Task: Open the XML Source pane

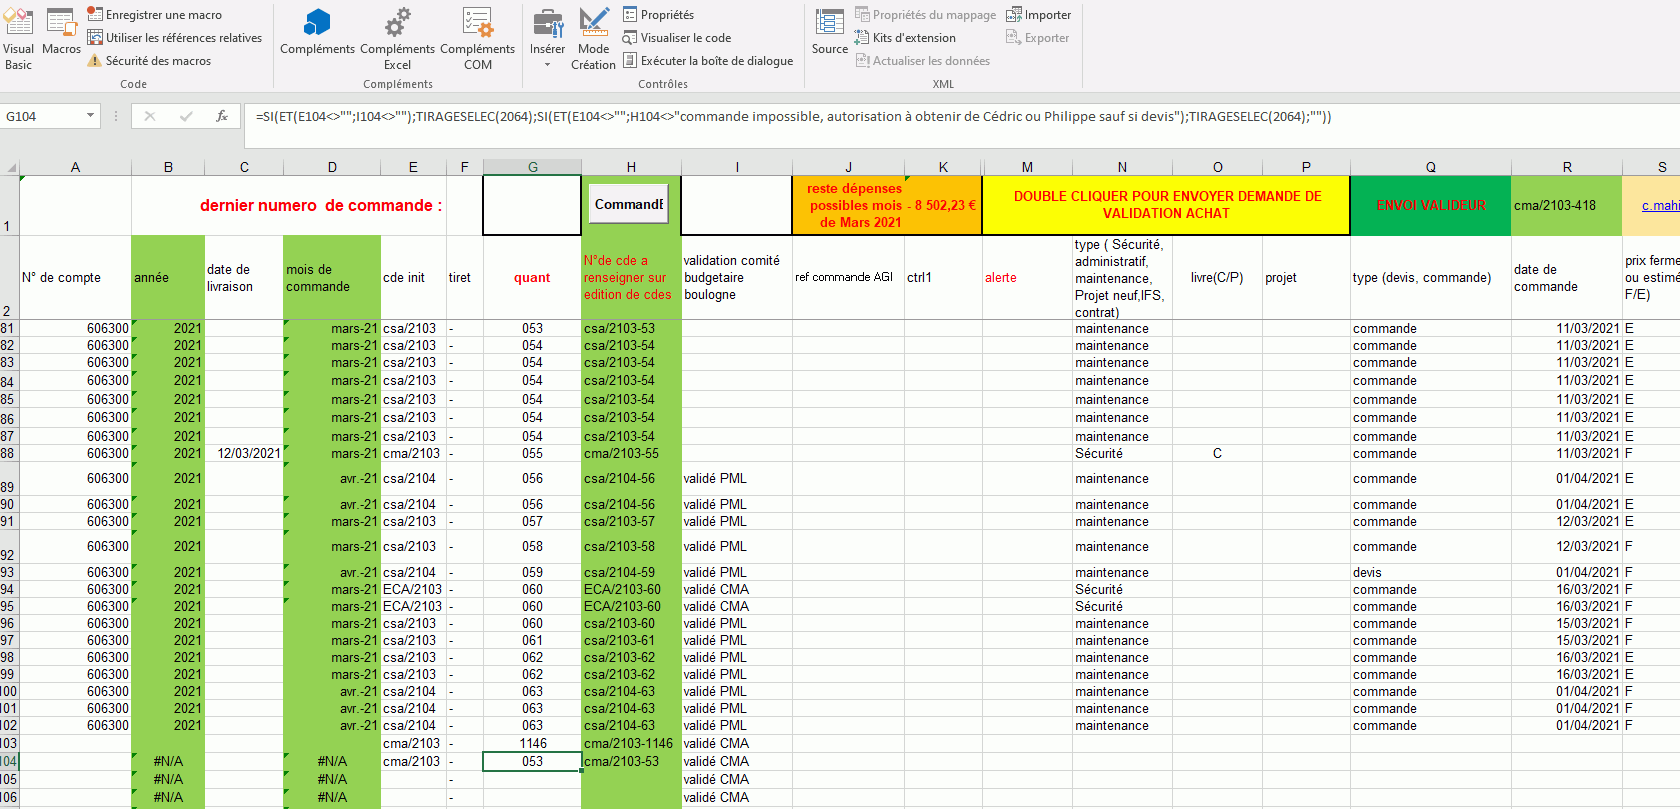Action: (829, 33)
